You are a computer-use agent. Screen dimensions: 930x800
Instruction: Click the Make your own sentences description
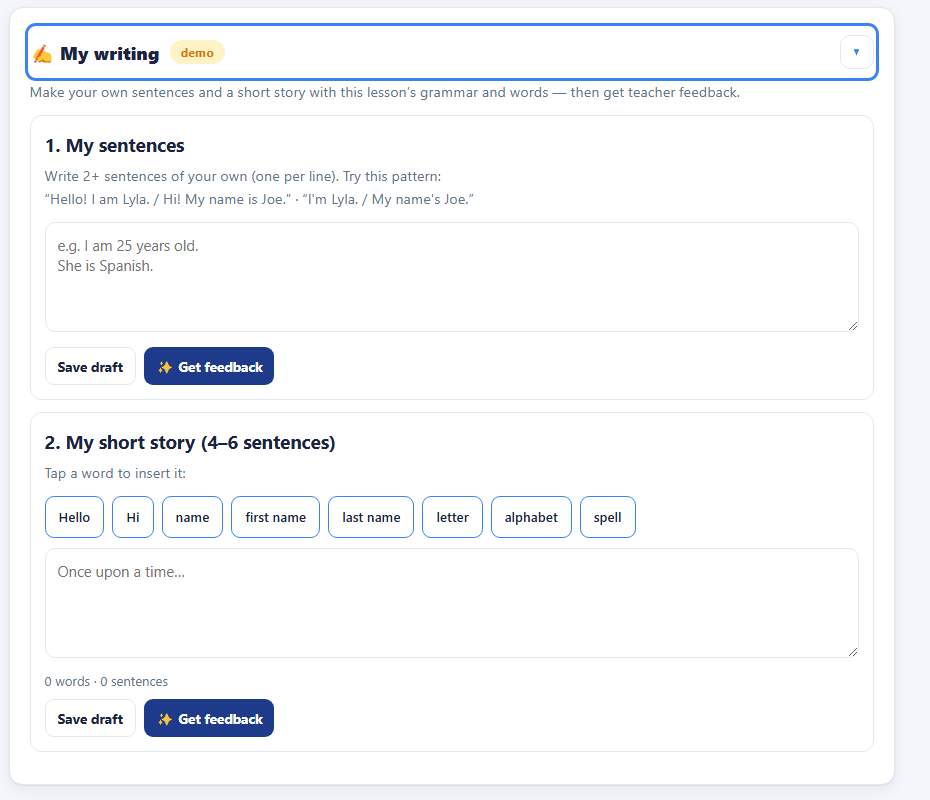tap(385, 93)
